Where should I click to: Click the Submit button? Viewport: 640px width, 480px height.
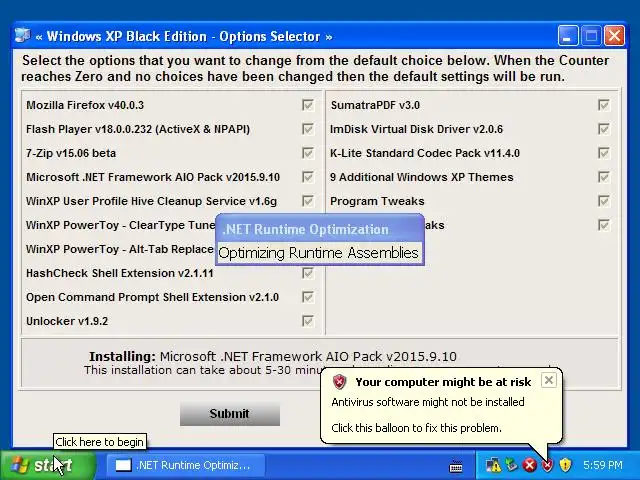230,414
